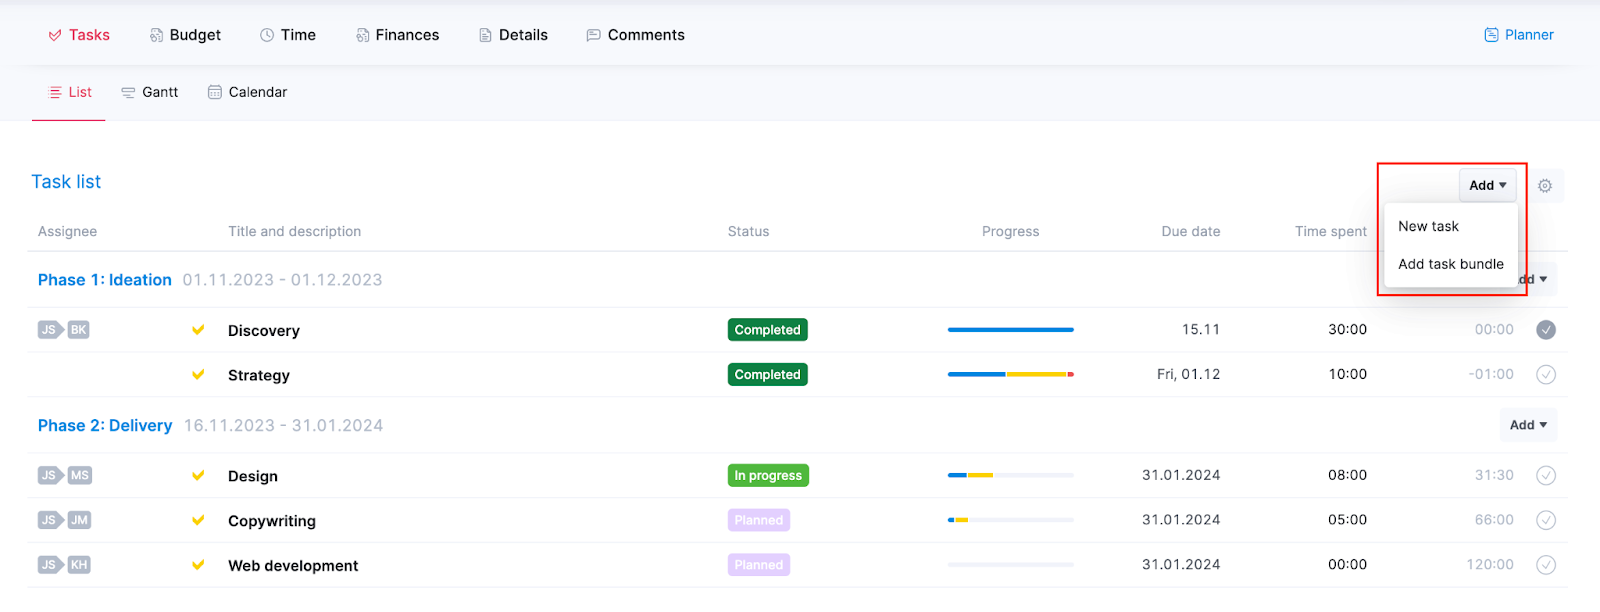
Task: Click Strategy due date Fri, 01.12
Action: click(x=1189, y=375)
